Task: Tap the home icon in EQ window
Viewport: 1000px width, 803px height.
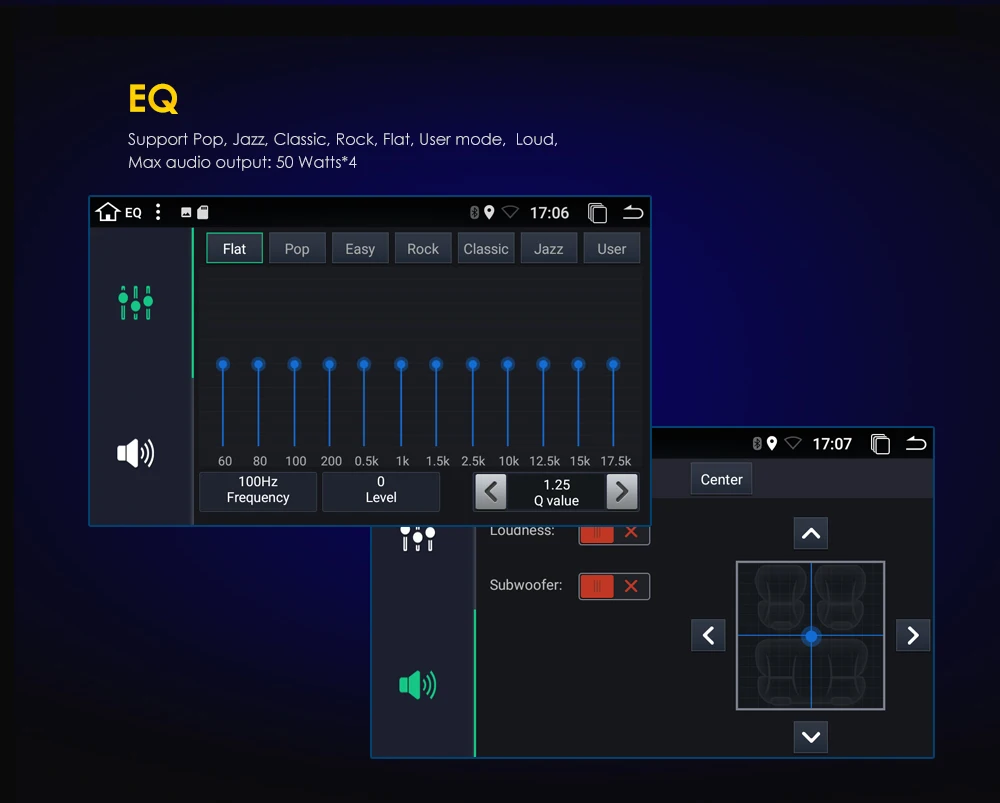Action: click(x=108, y=212)
